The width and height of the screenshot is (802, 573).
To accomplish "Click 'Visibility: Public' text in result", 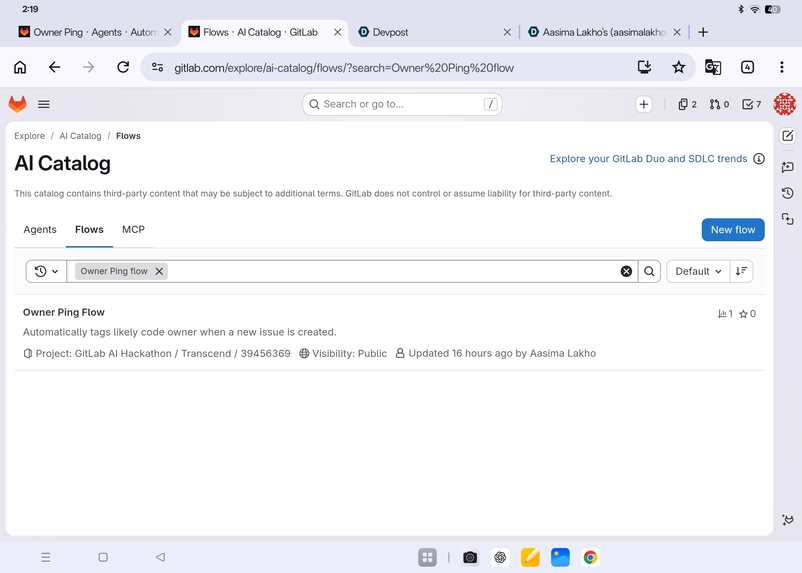I will 349,354.
